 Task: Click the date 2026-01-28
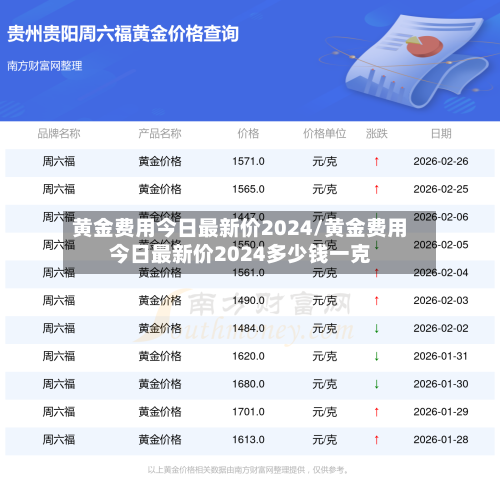point(441,440)
